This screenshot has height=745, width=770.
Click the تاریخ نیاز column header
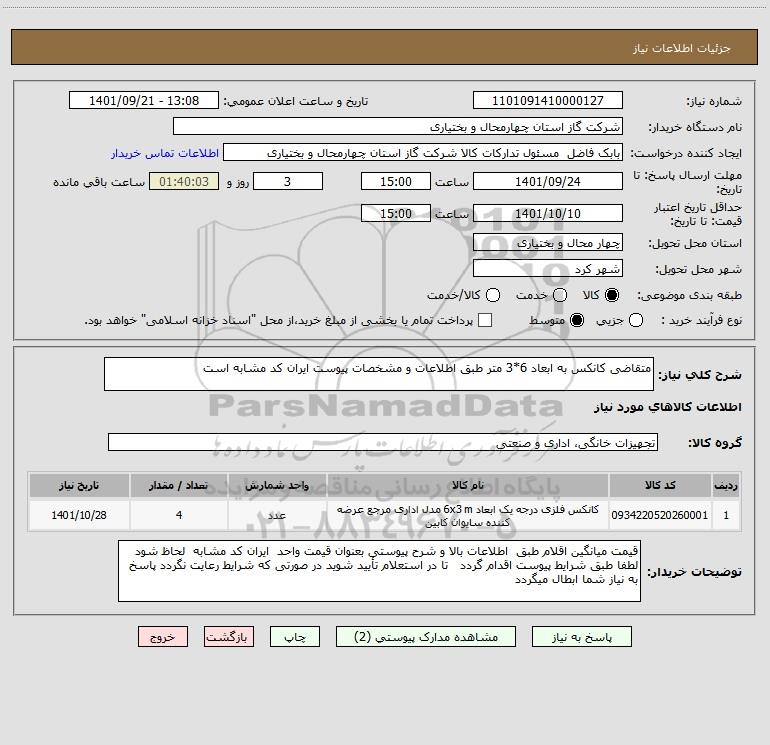79,485
